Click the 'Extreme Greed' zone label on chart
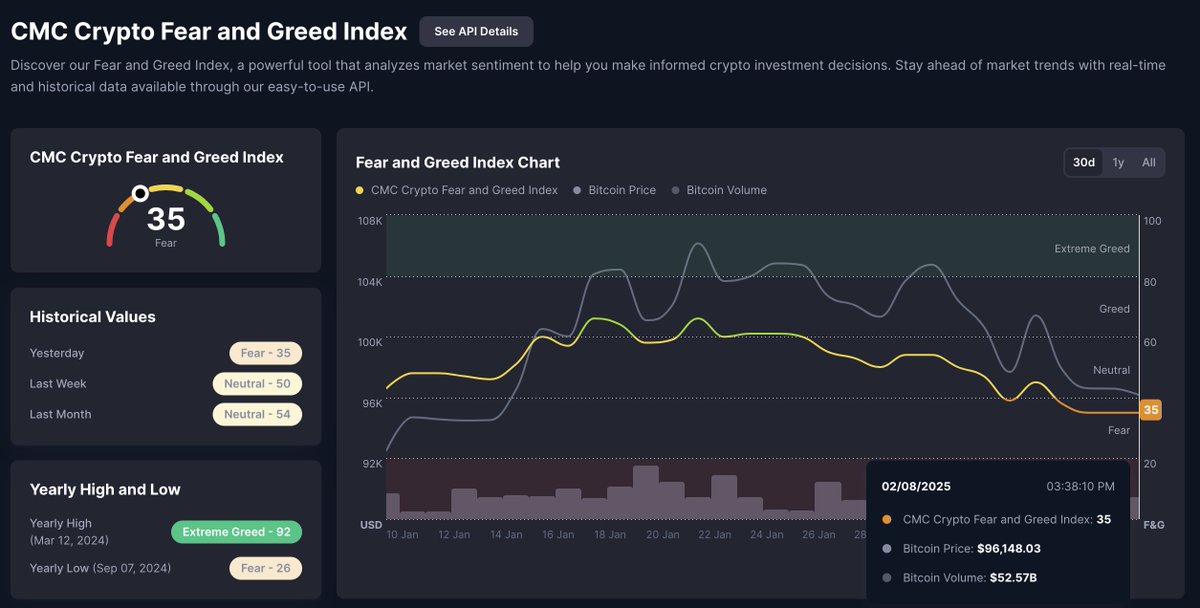1200x608 pixels. 1092,249
